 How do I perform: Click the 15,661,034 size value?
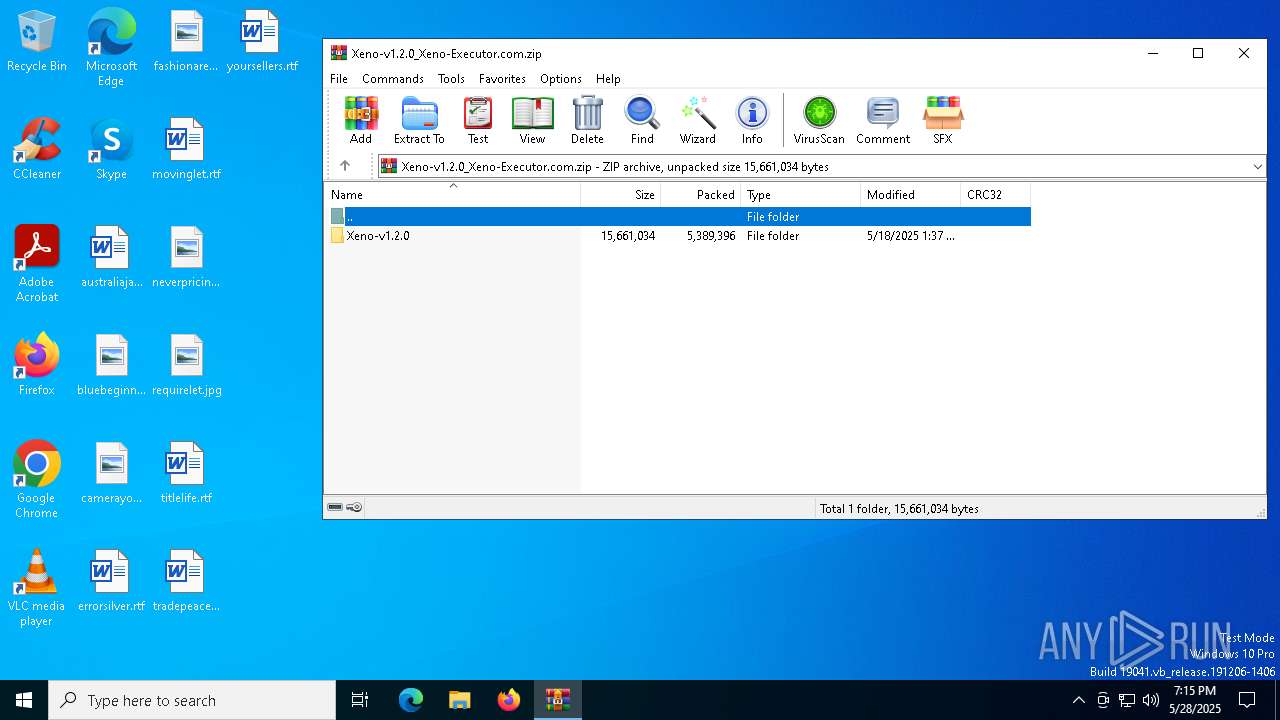coord(628,236)
